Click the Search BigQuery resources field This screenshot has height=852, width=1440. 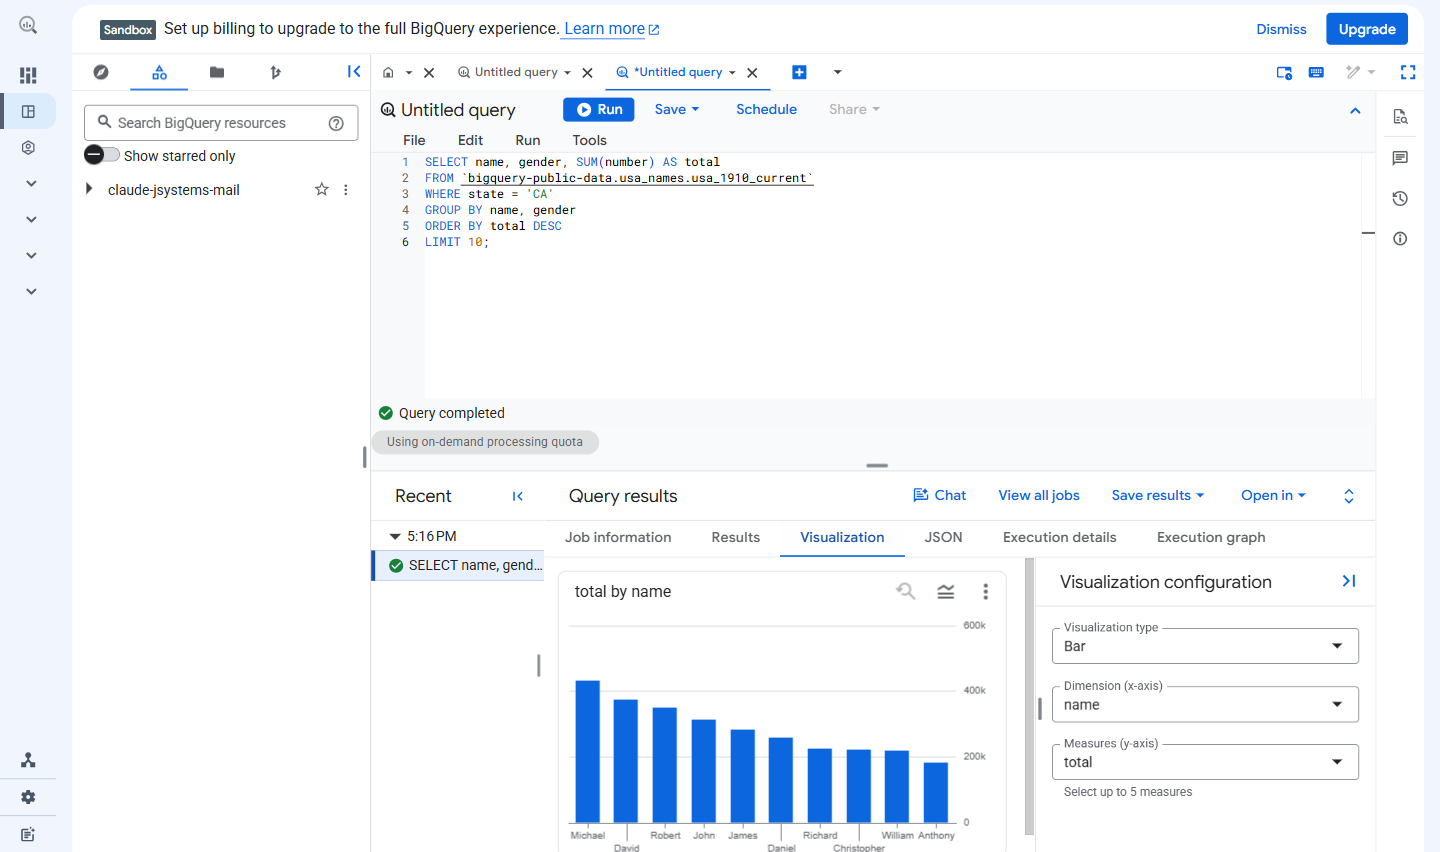[221, 123]
